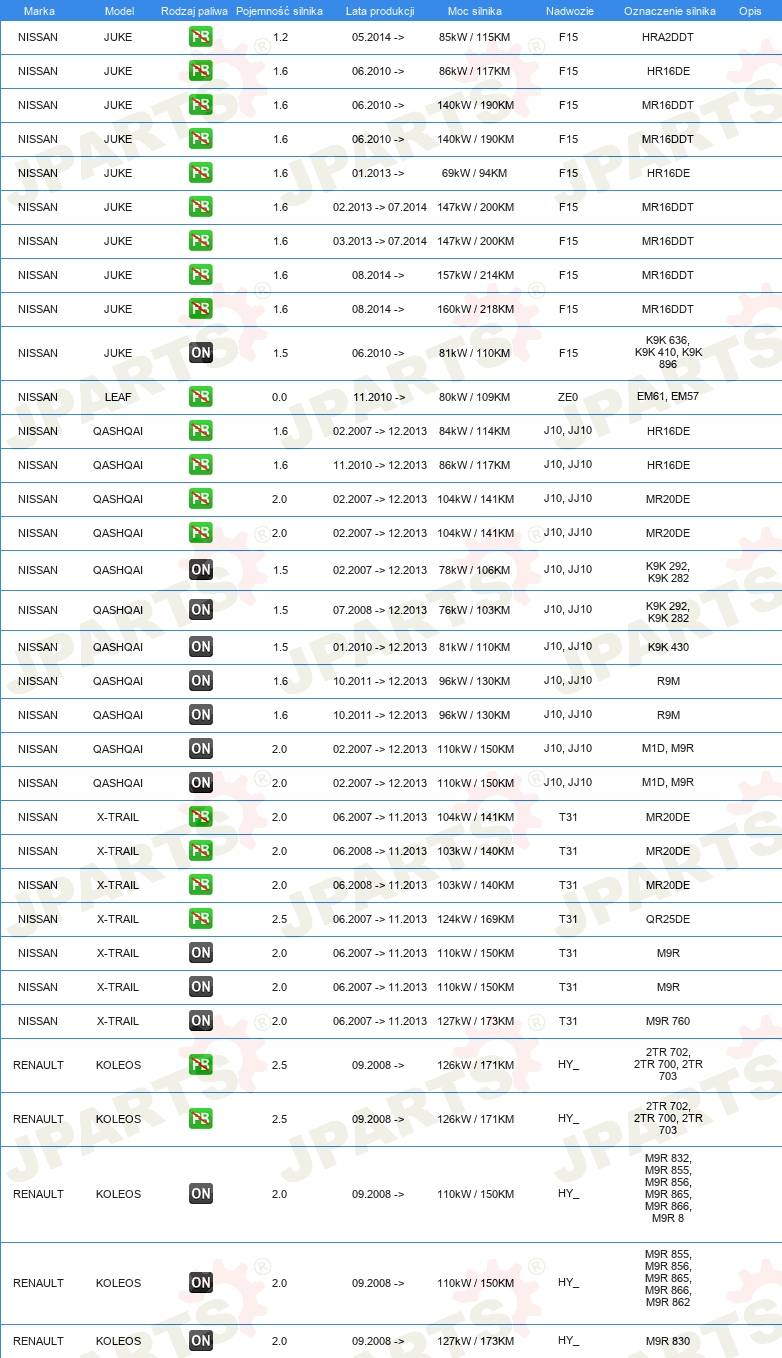Select the power value 157kW / 214KM
Image resolution: width=782 pixels, height=1358 pixels.
[475, 275]
